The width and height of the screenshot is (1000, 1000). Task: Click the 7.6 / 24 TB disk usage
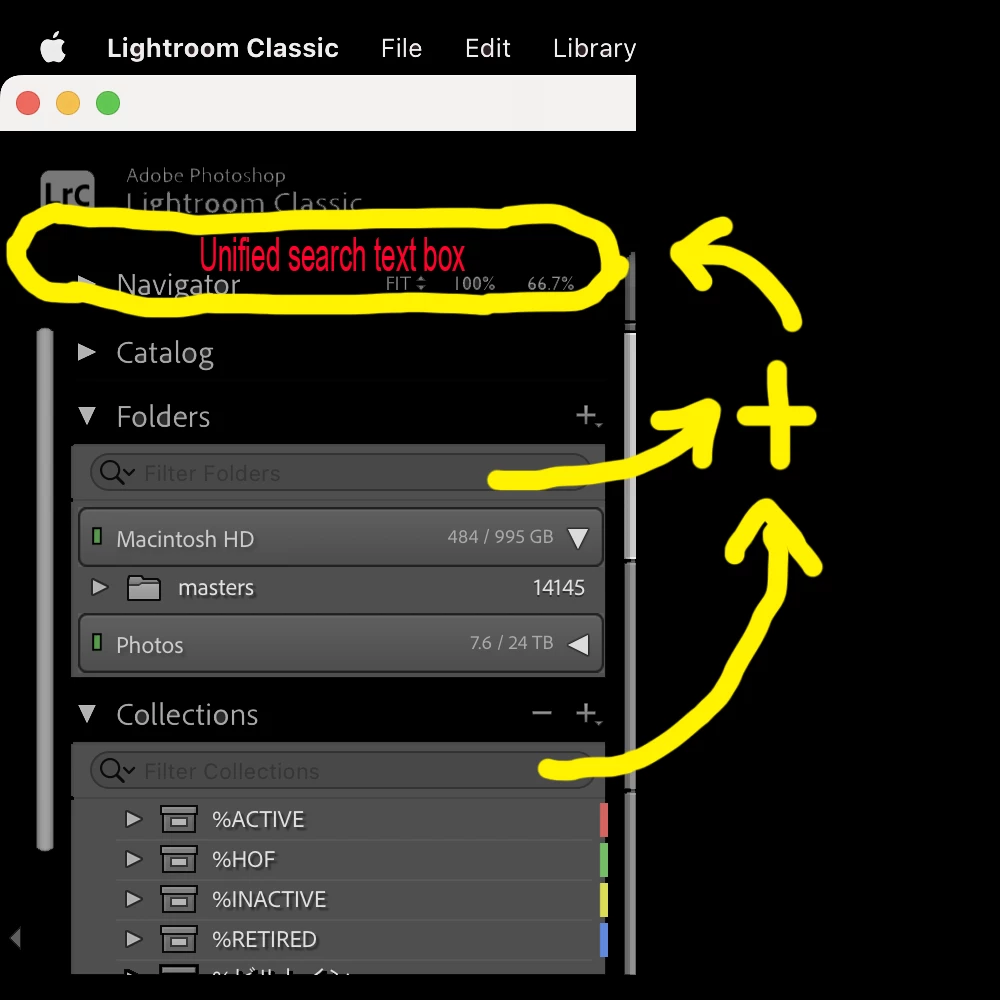[511, 643]
